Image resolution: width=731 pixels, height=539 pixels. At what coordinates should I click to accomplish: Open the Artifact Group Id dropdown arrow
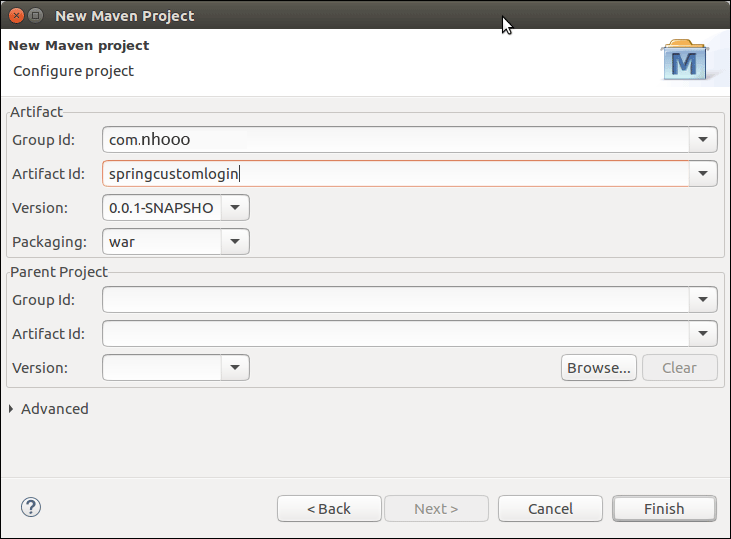[703, 140]
